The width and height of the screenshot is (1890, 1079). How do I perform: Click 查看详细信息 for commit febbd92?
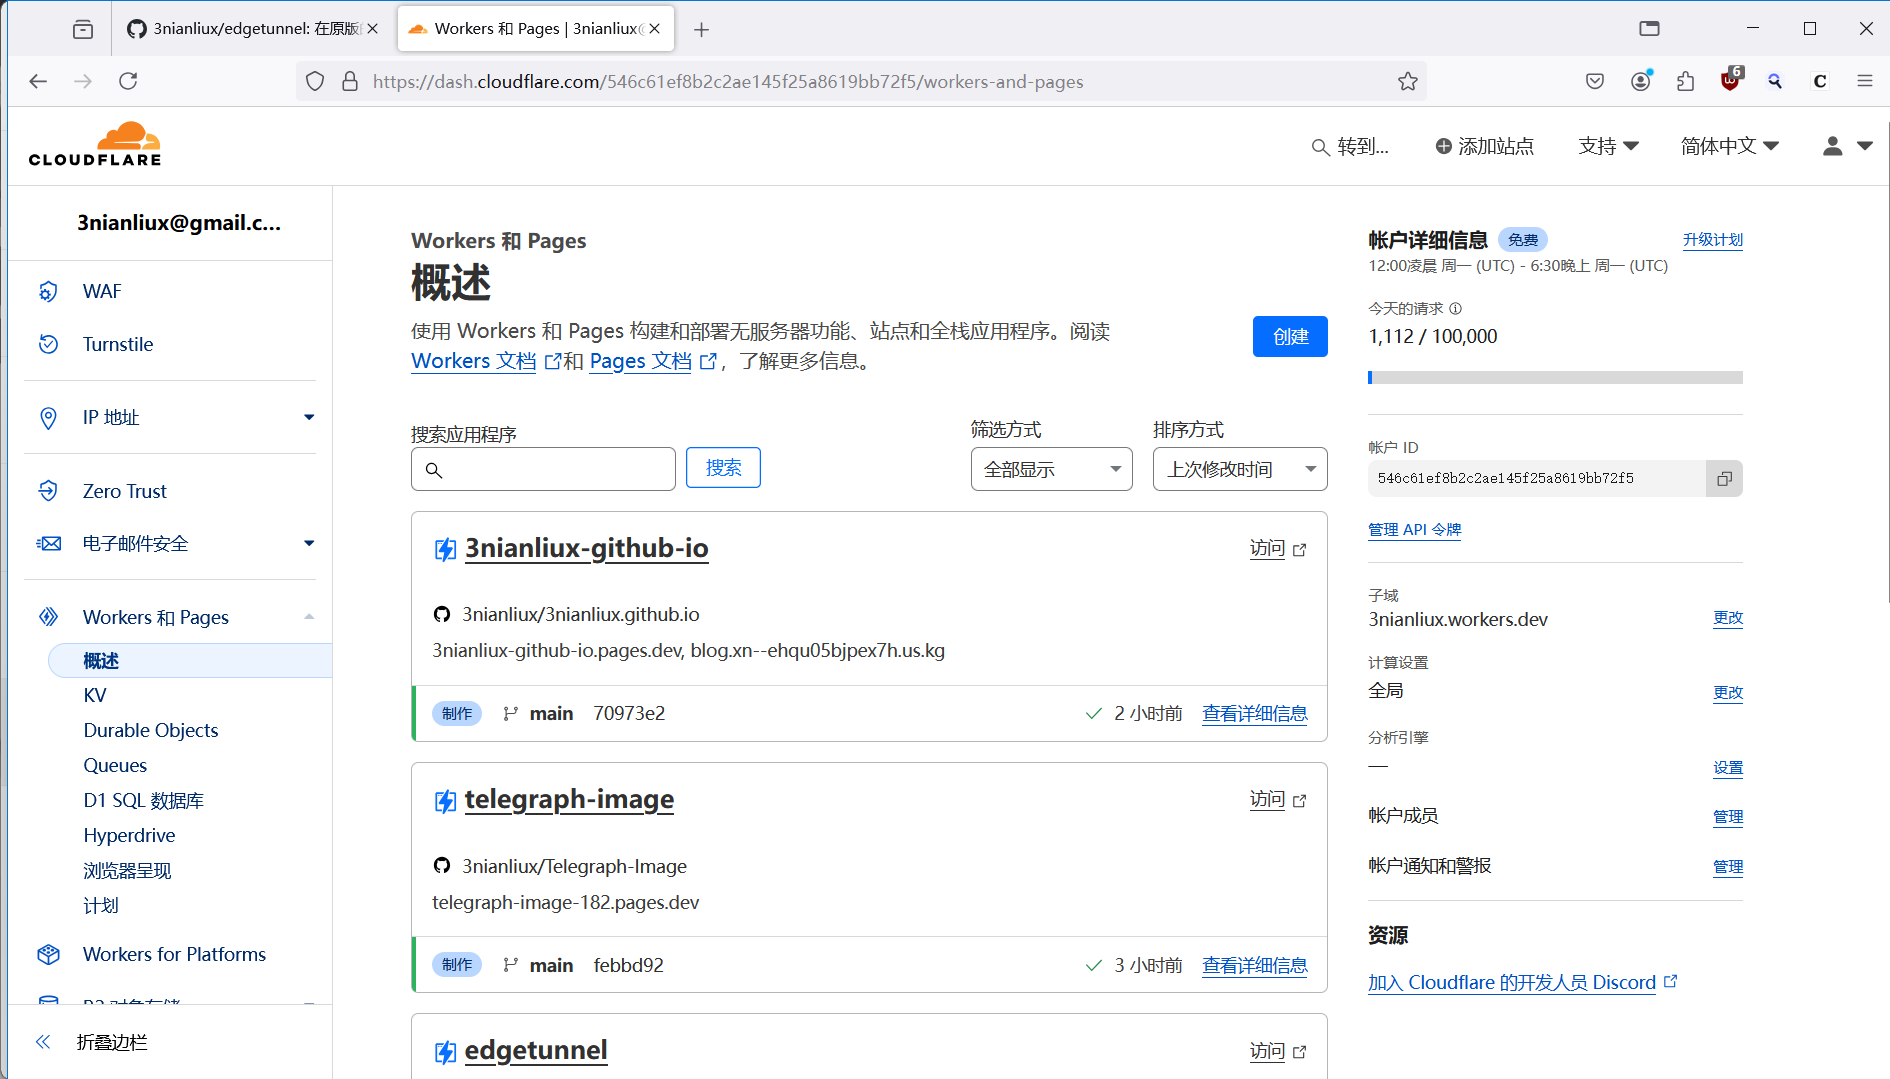pos(1255,965)
